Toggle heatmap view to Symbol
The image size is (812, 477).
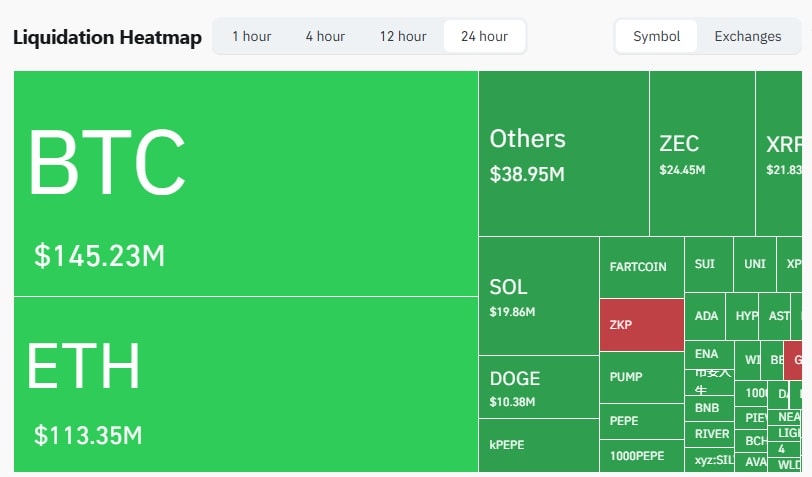pos(656,37)
